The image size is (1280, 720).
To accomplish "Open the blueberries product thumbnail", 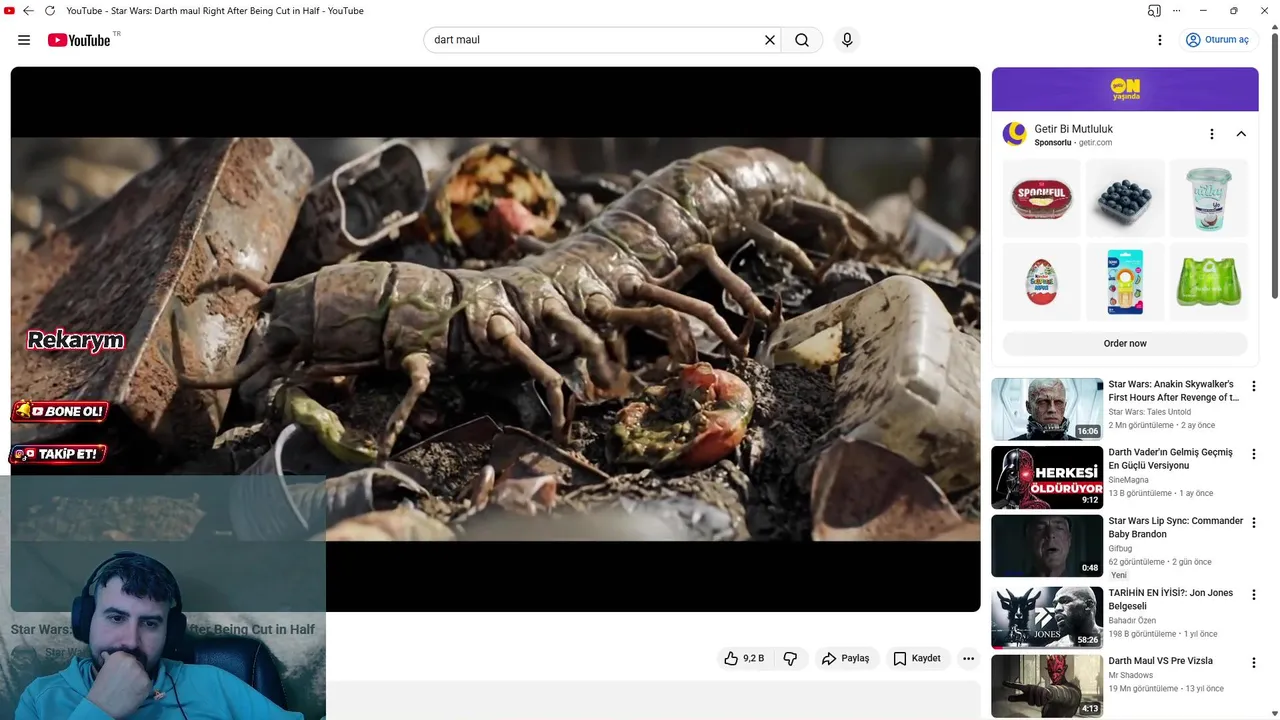I will click(x=1125, y=198).
